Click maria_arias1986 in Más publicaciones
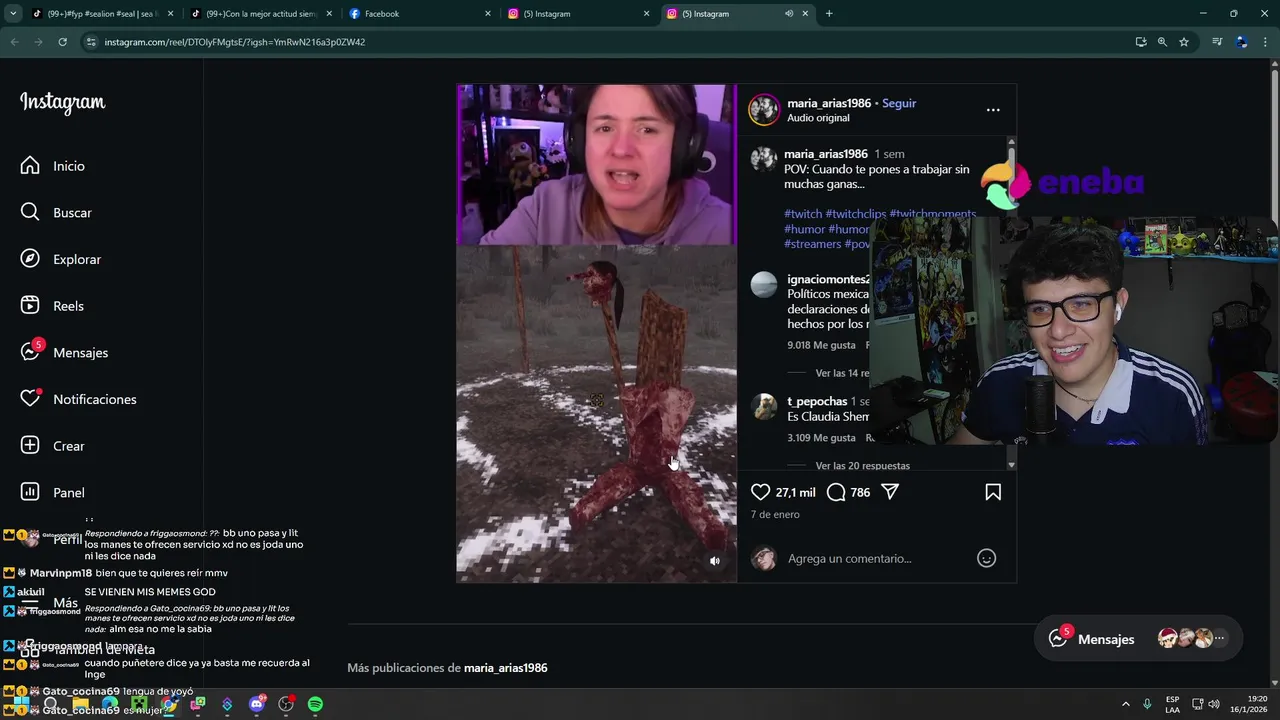This screenshot has width=1280, height=720. (x=505, y=668)
